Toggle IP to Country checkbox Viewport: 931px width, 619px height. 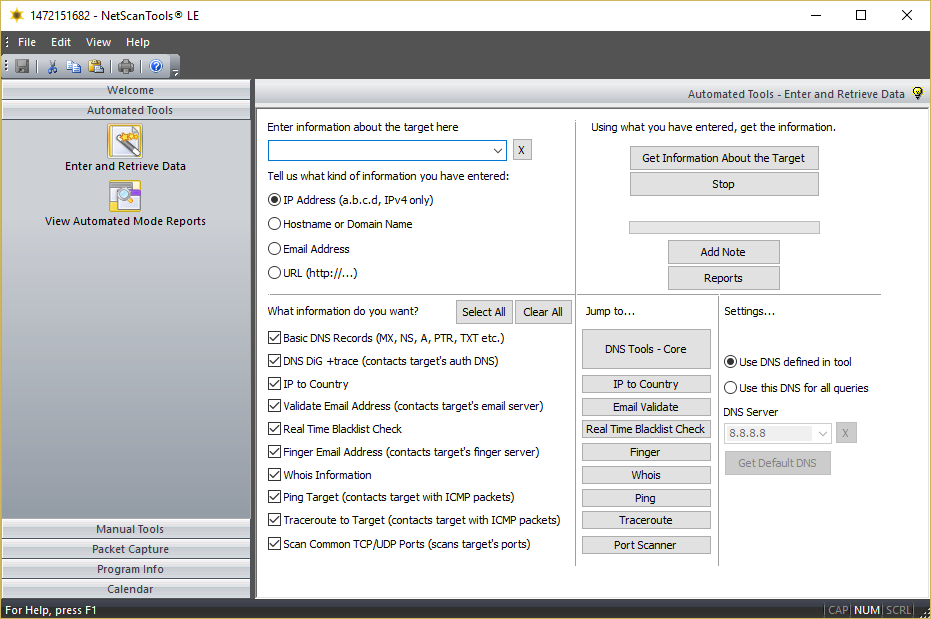tap(274, 384)
